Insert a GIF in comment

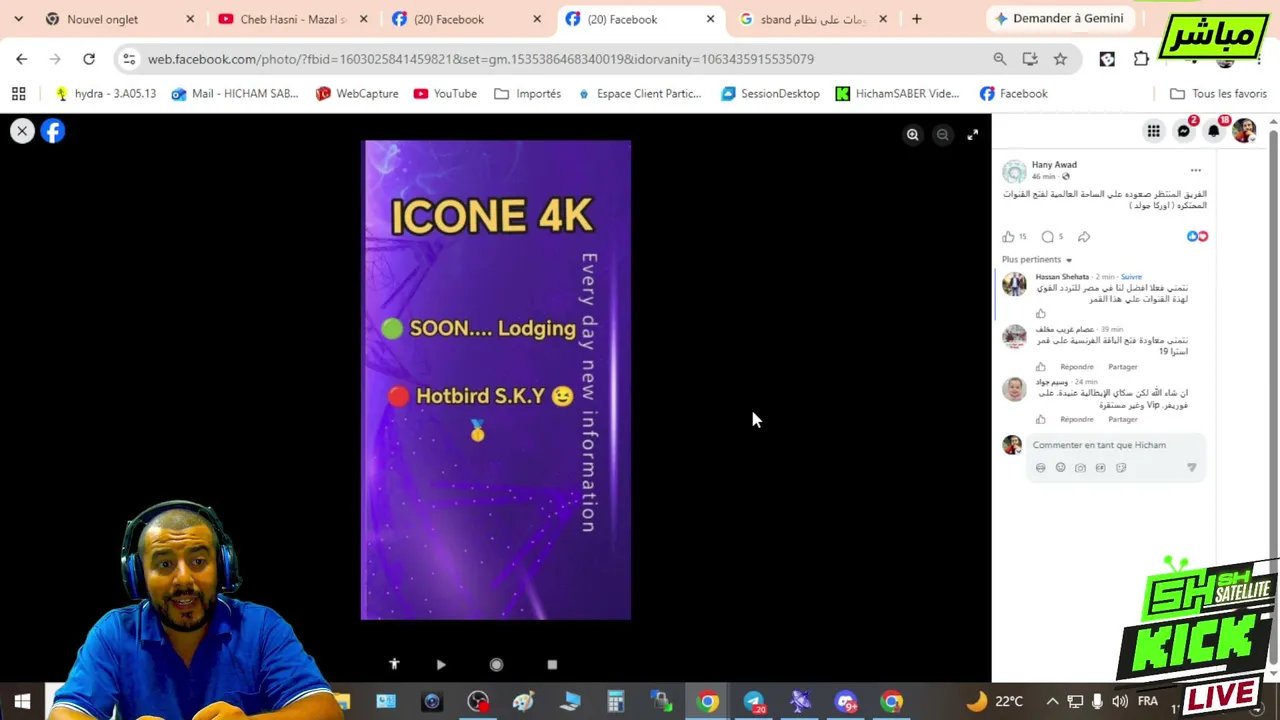point(1101,468)
